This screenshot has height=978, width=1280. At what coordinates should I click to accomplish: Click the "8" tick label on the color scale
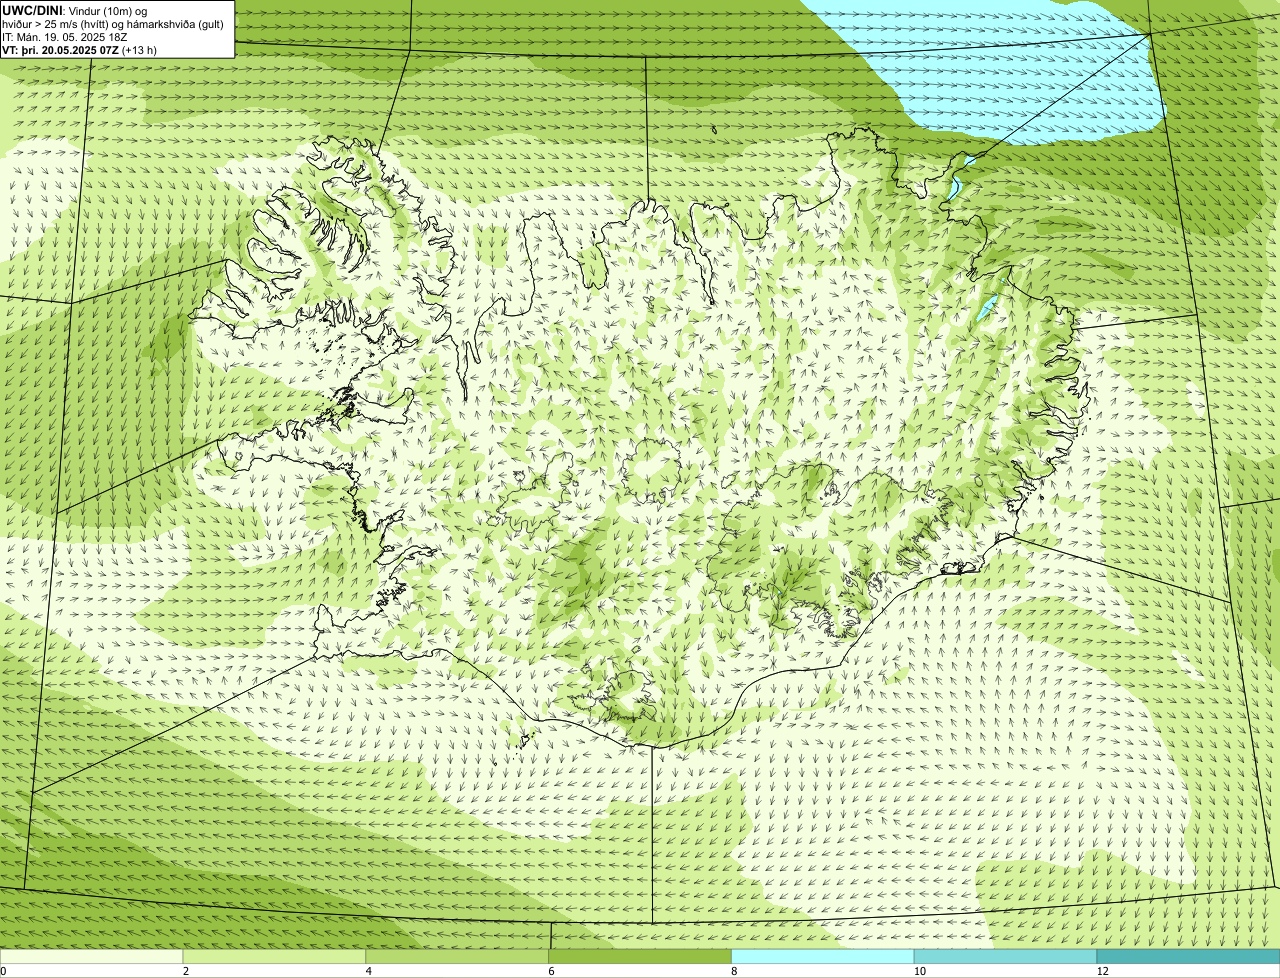pos(735,971)
